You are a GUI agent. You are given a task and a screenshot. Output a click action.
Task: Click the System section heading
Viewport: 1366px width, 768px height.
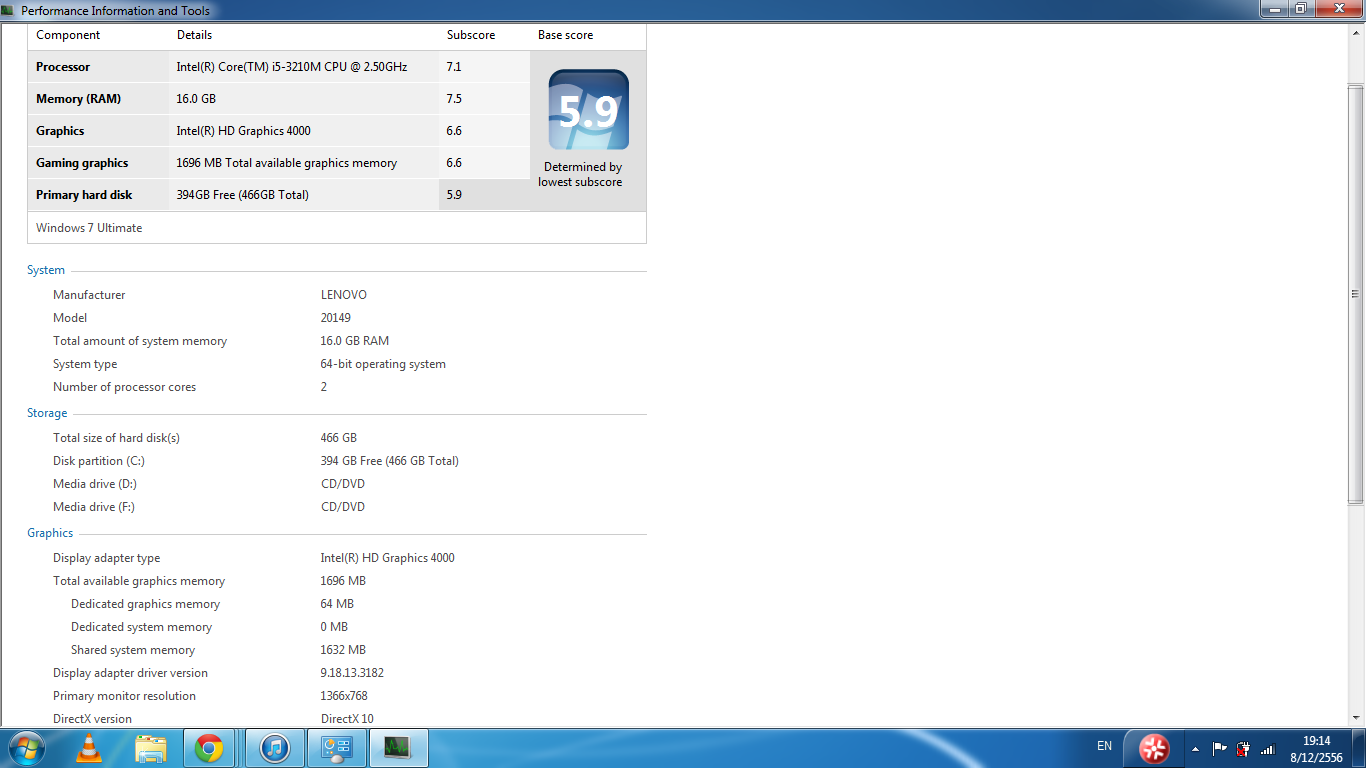point(46,270)
